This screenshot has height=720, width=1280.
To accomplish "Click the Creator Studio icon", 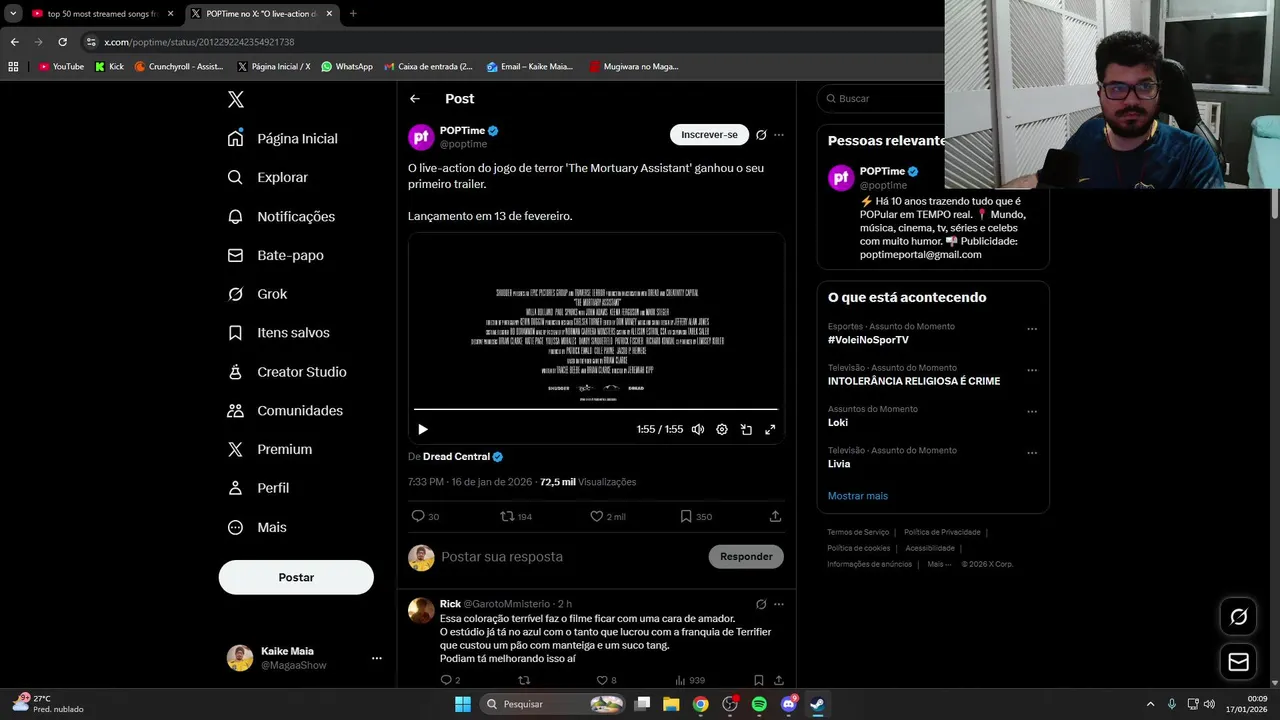I will coord(235,371).
